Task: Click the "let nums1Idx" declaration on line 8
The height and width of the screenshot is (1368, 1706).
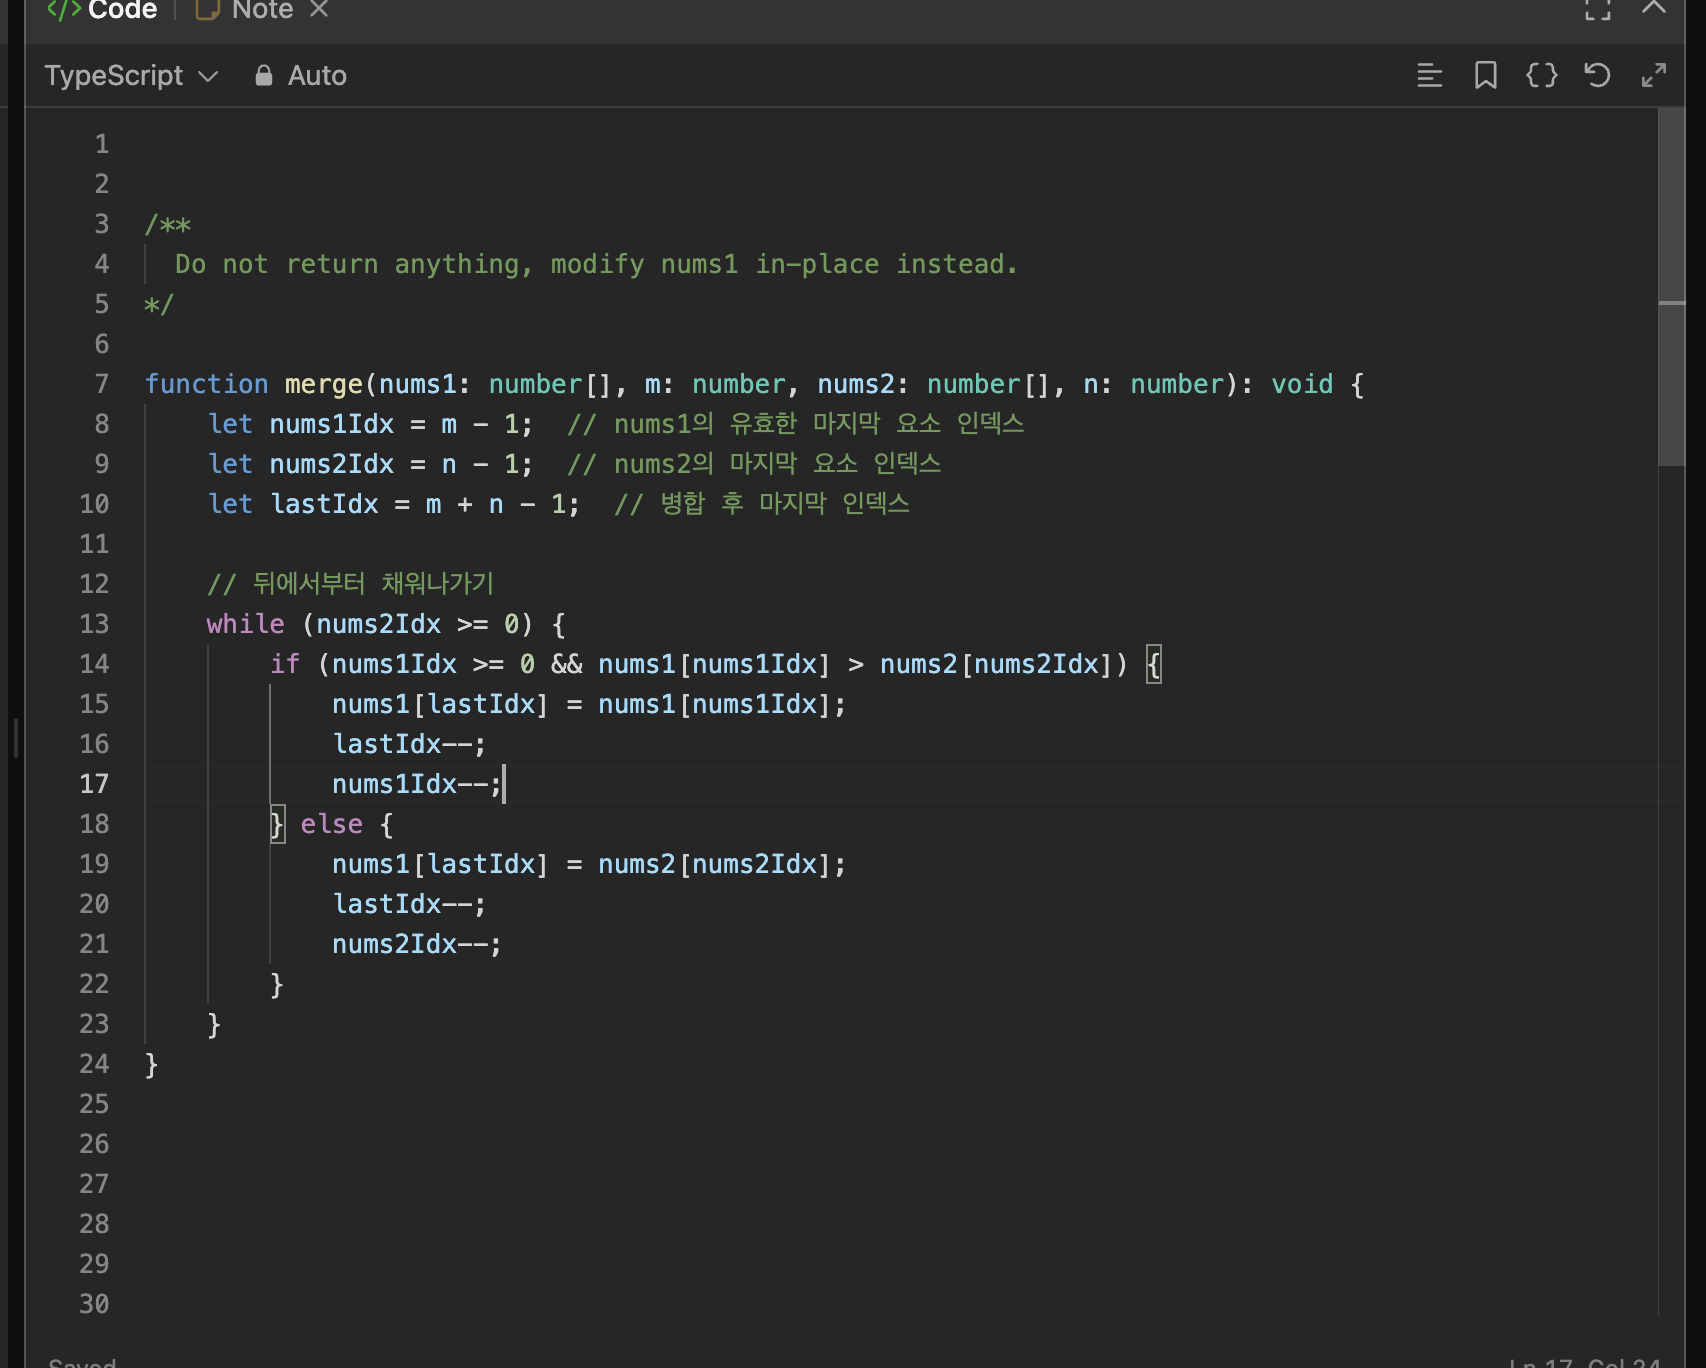Action: [301, 424]
